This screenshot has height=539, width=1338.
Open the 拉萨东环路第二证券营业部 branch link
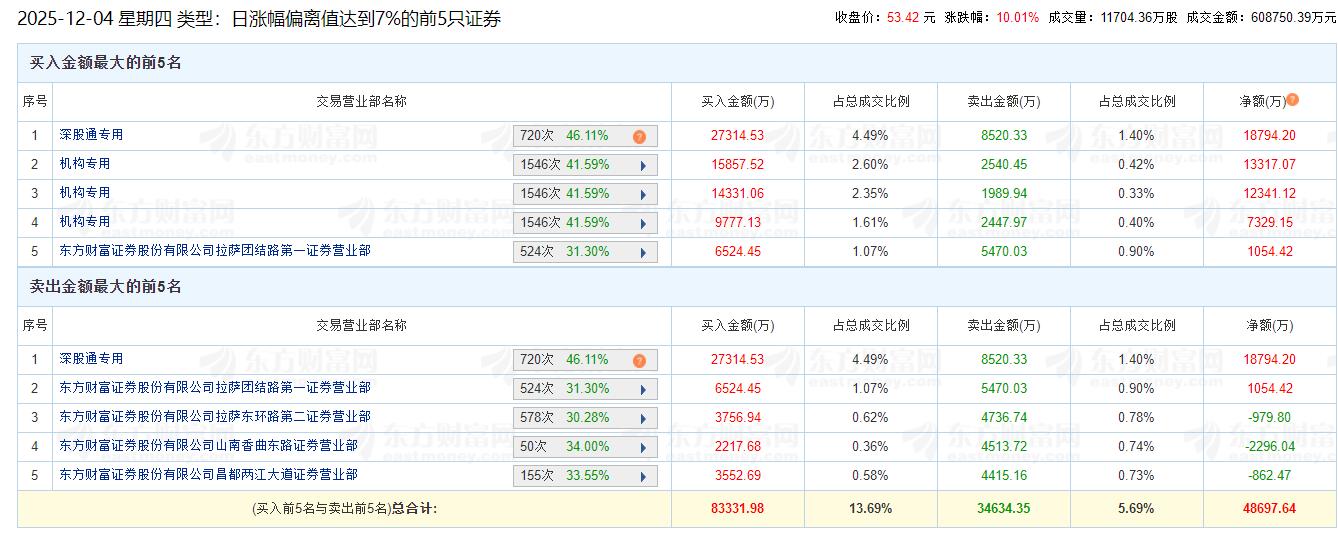coord(214,417)
